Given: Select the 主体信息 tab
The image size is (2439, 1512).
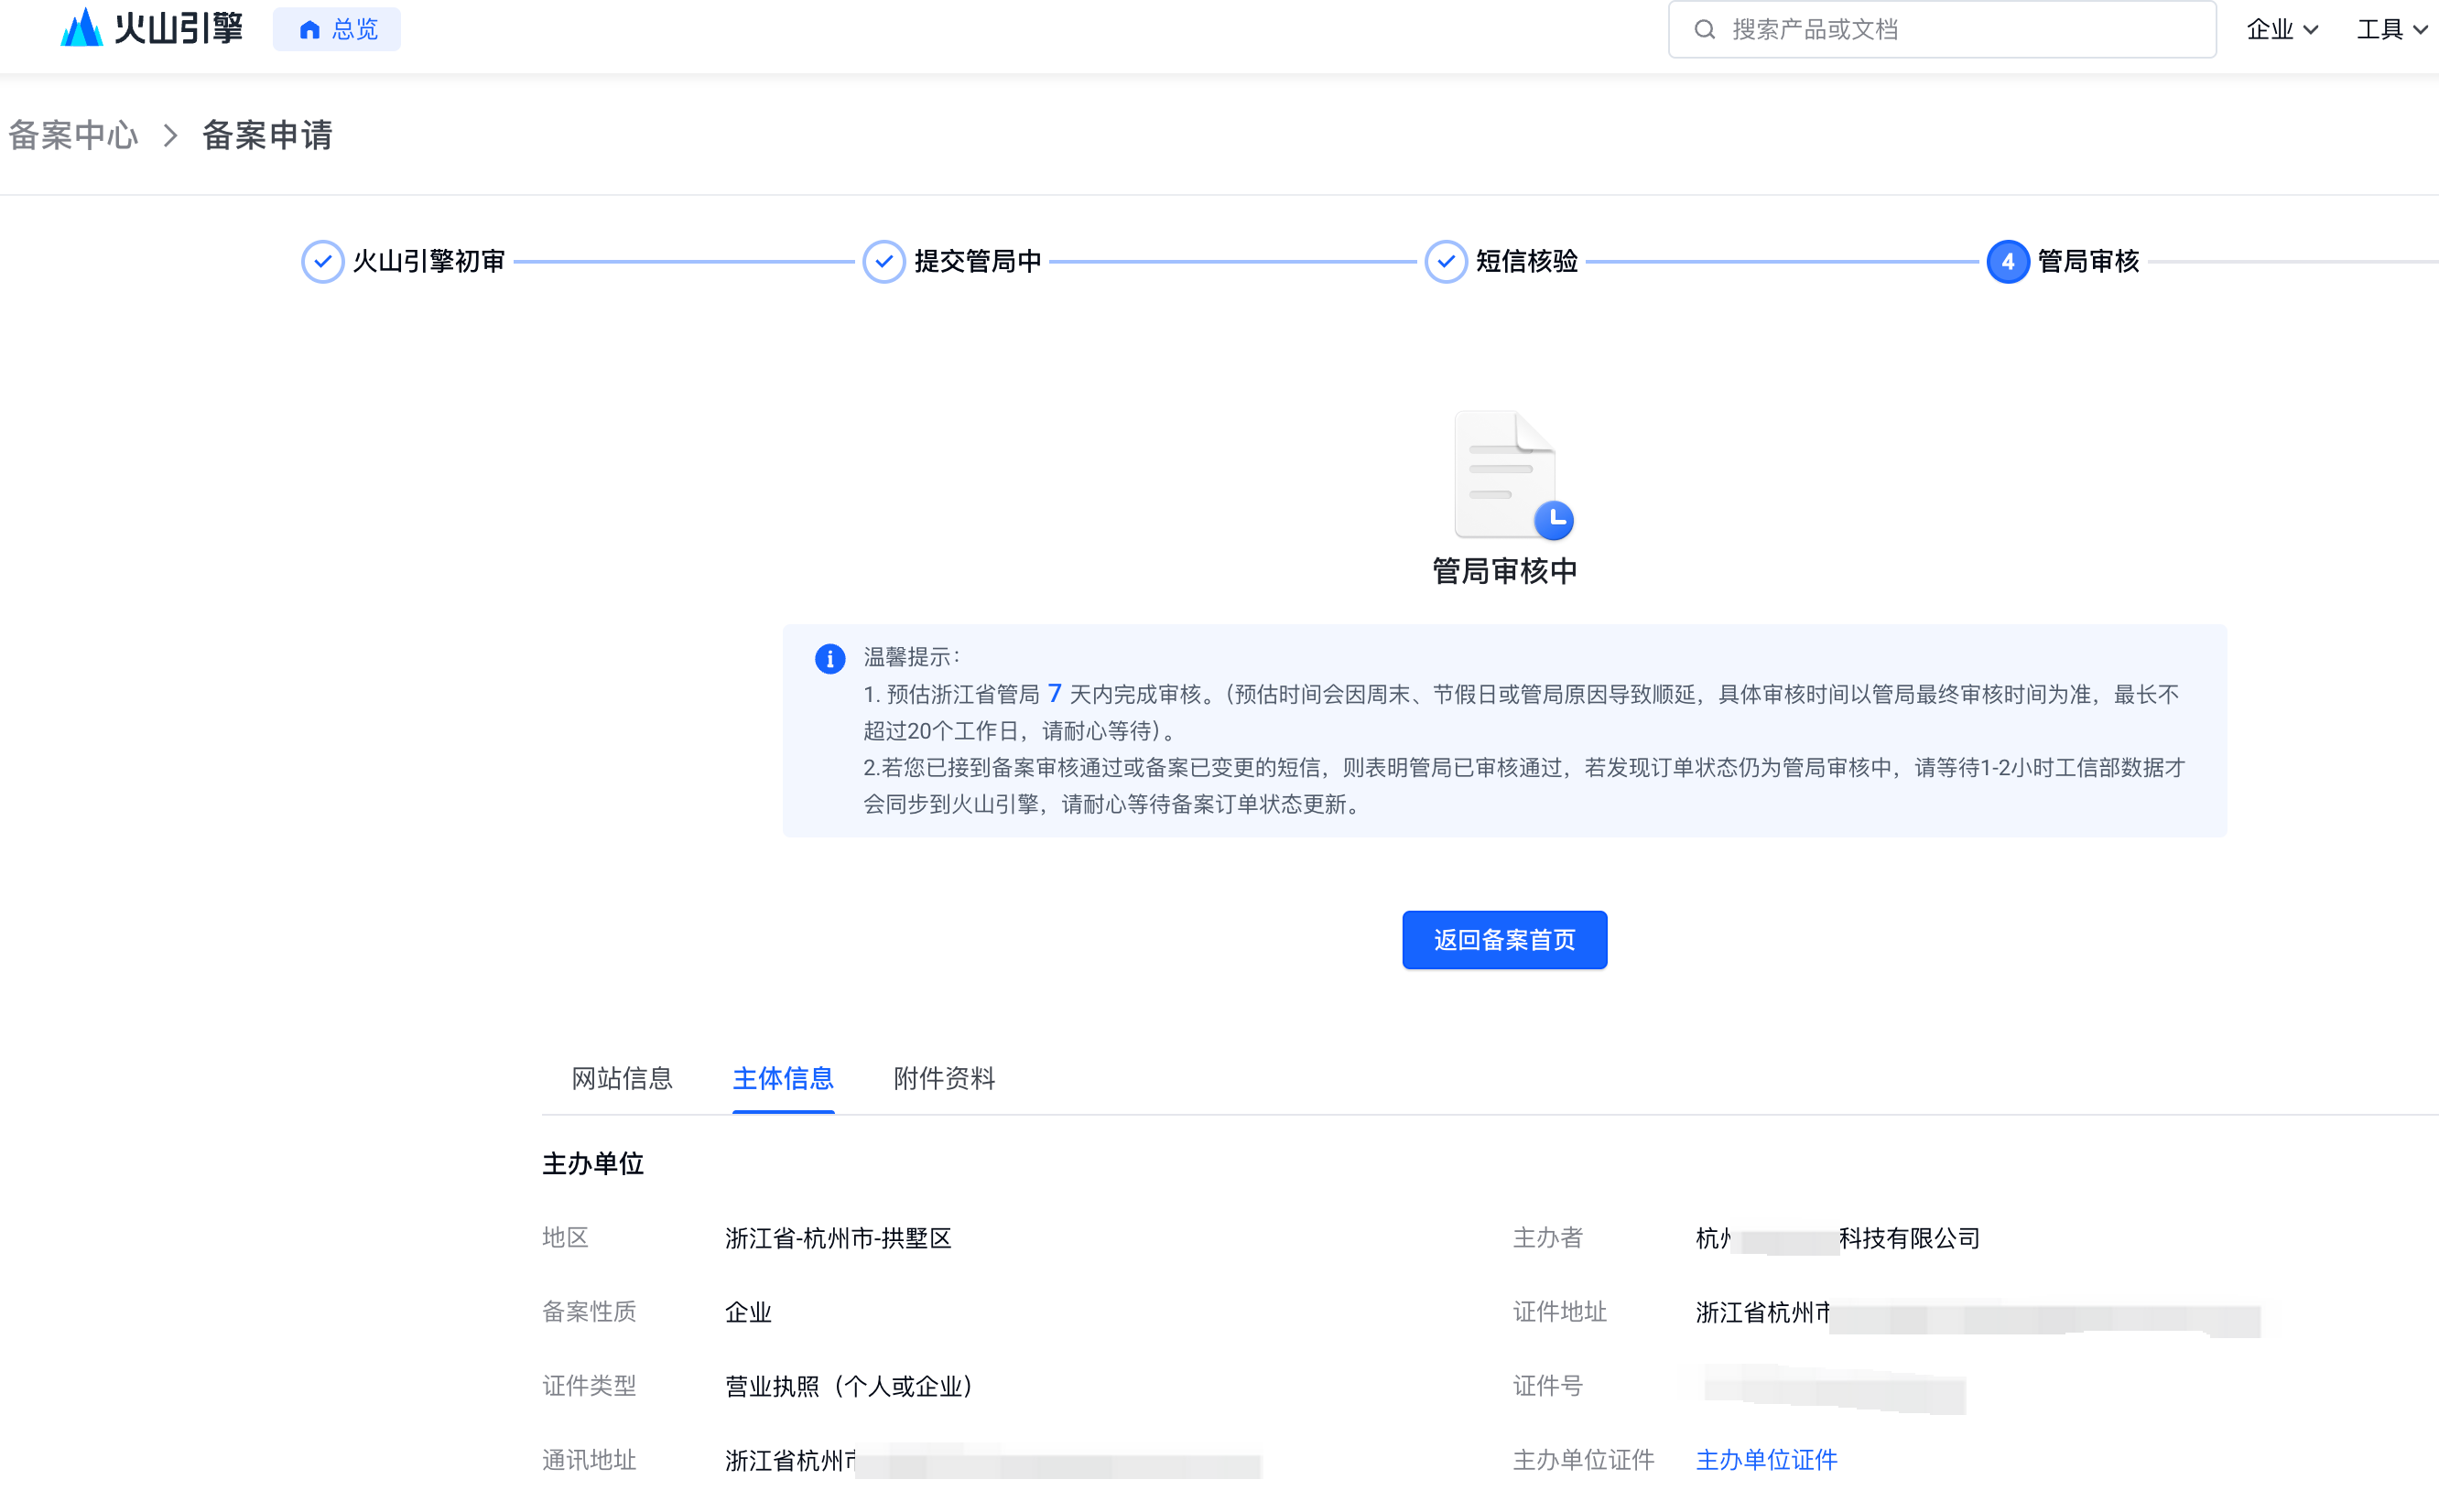Looking at the screenshot, I should point(782,1078).
